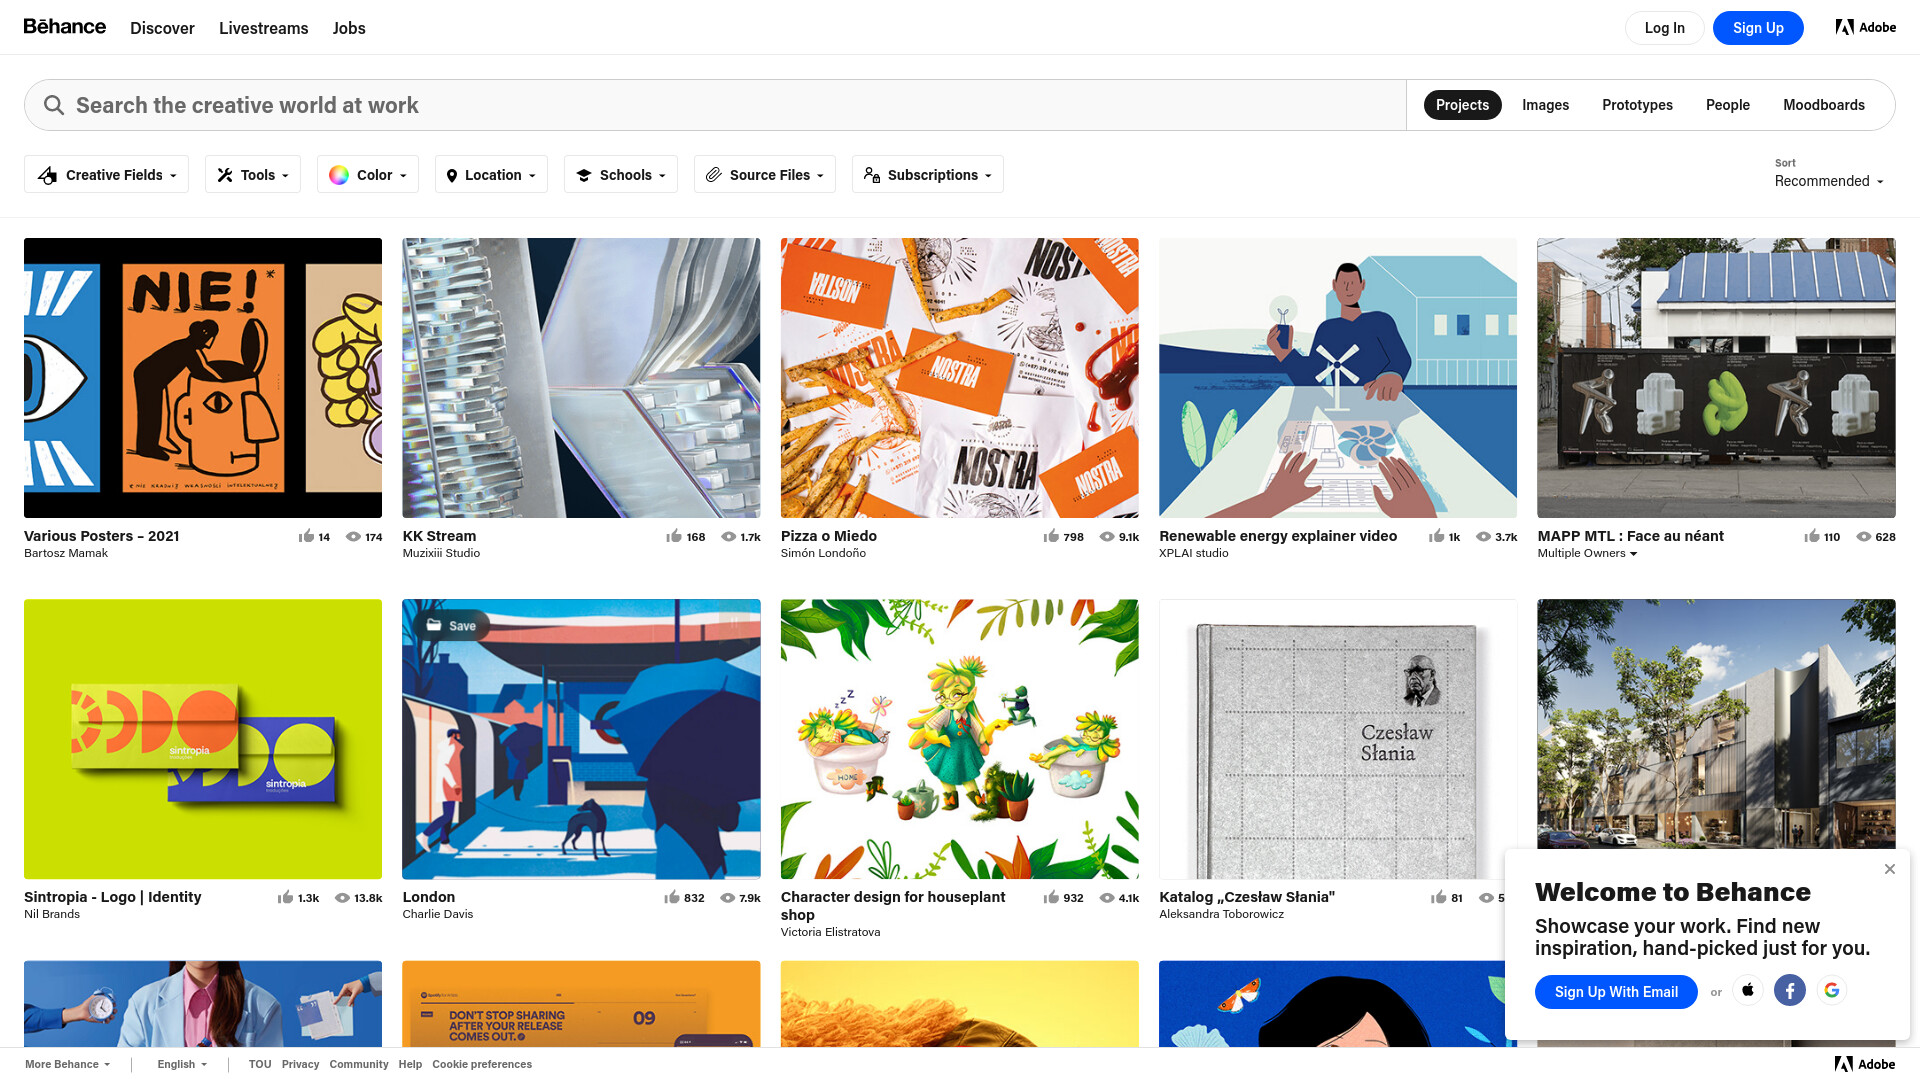Close the Welcome to Behance popup
1920x1080 pixels.
coord(1890,869)
